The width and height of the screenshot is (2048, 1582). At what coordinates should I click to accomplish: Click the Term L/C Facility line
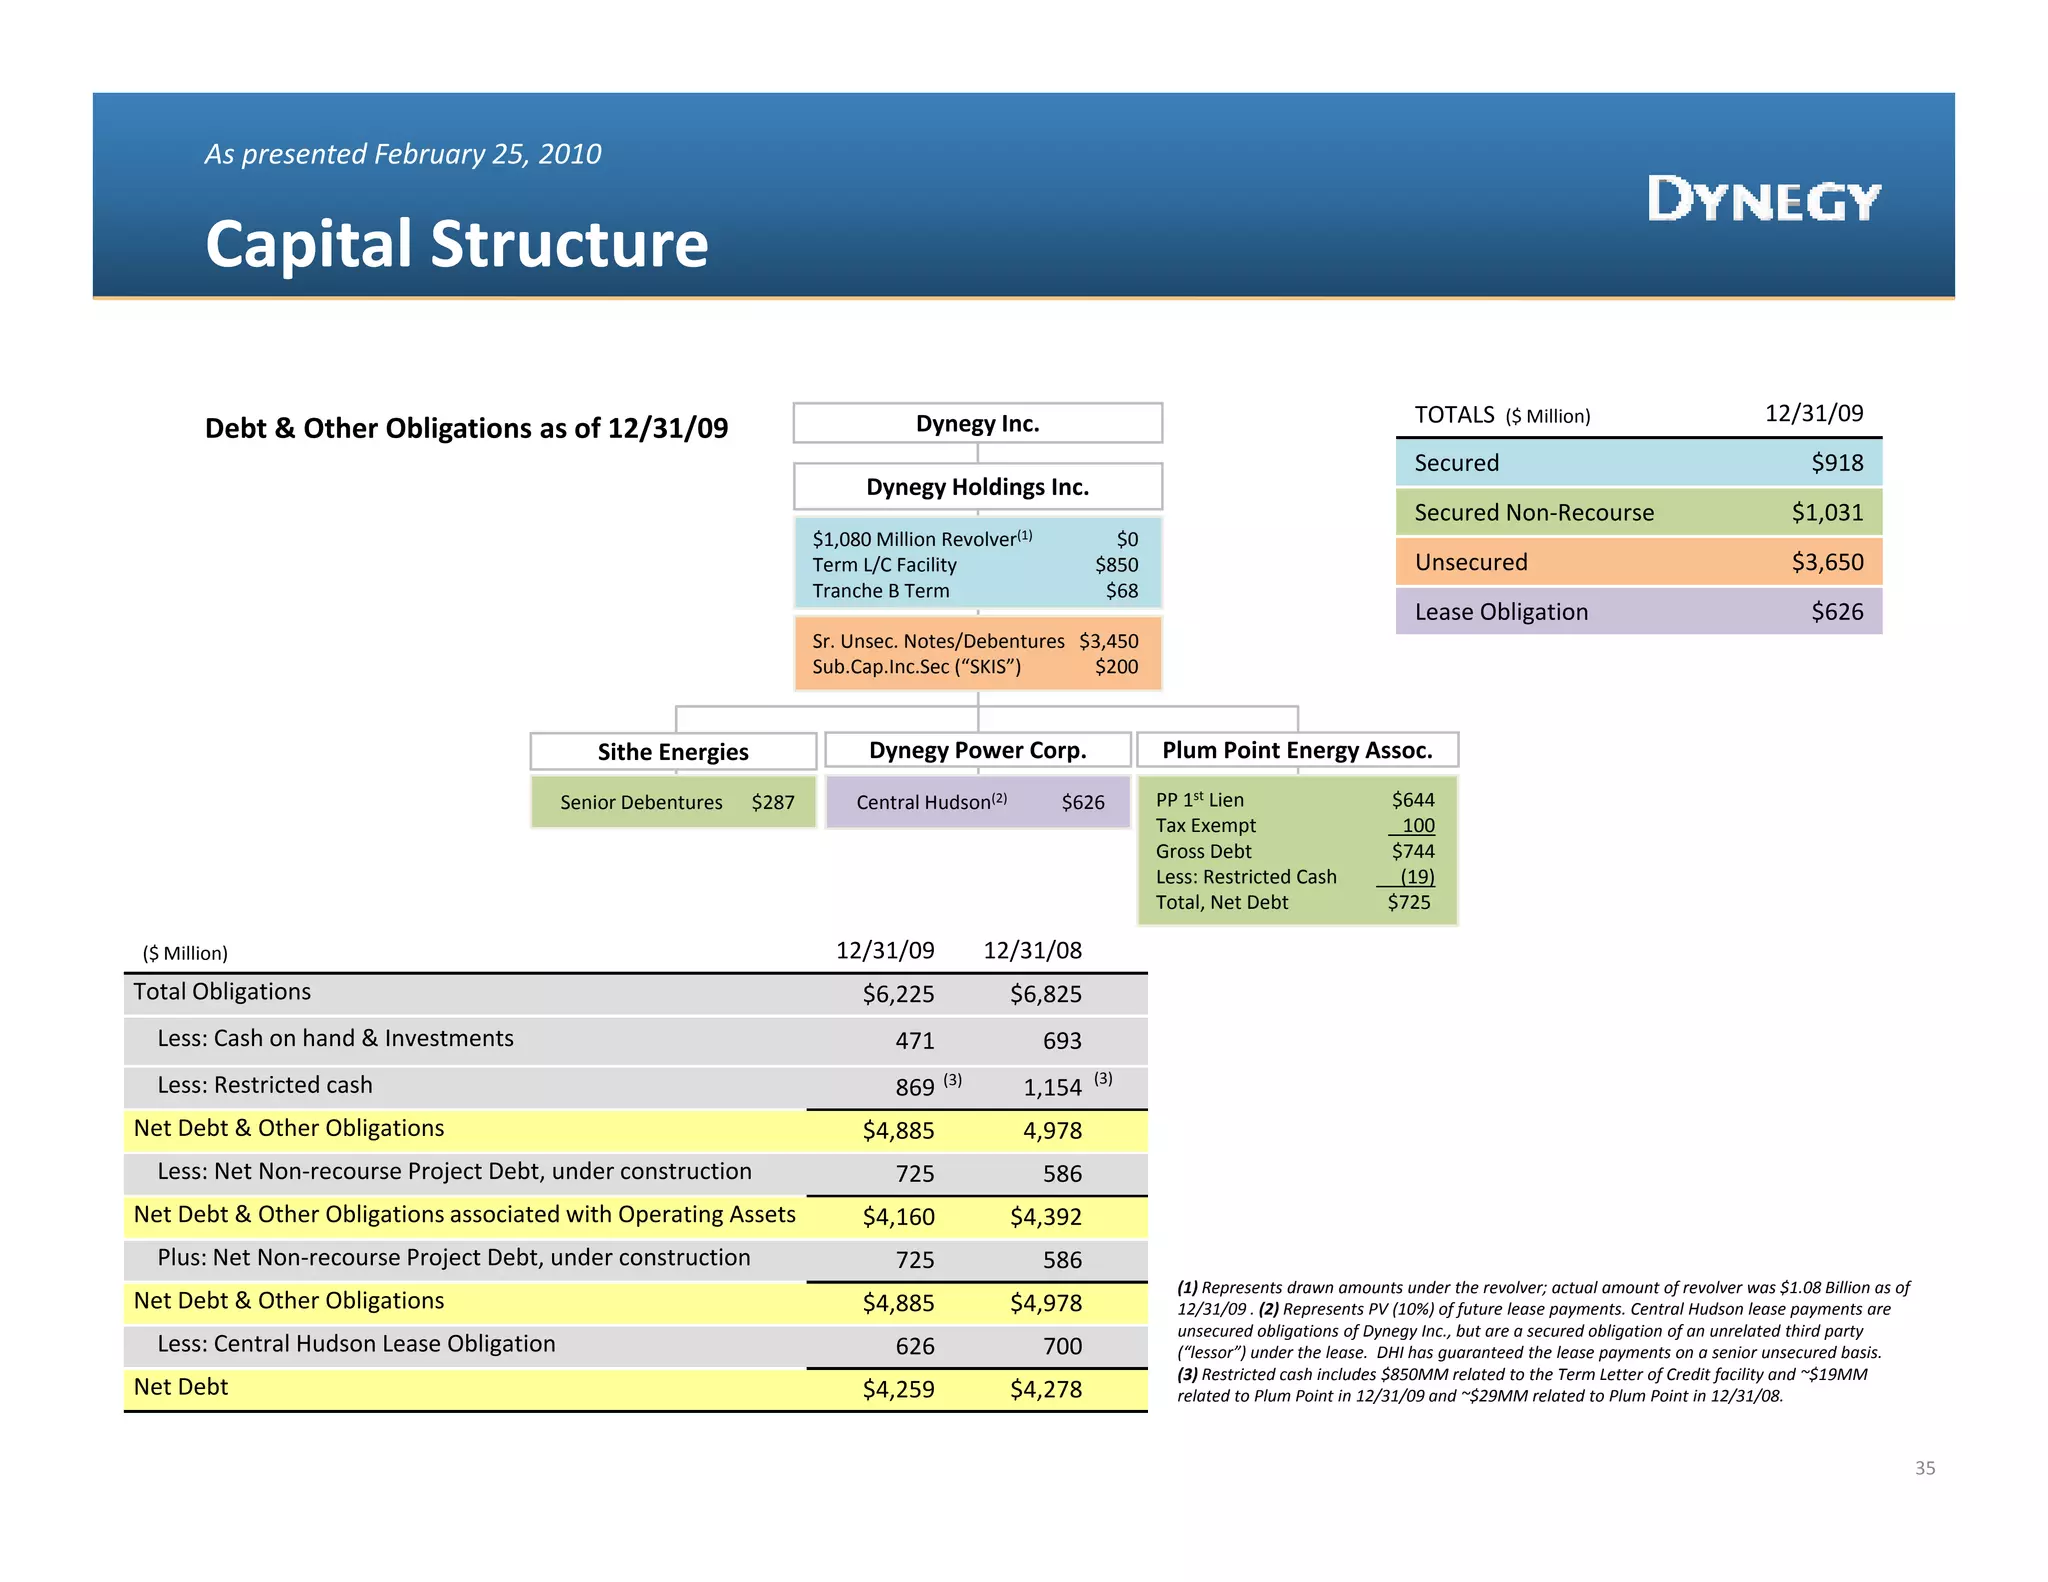coord(975,565)
